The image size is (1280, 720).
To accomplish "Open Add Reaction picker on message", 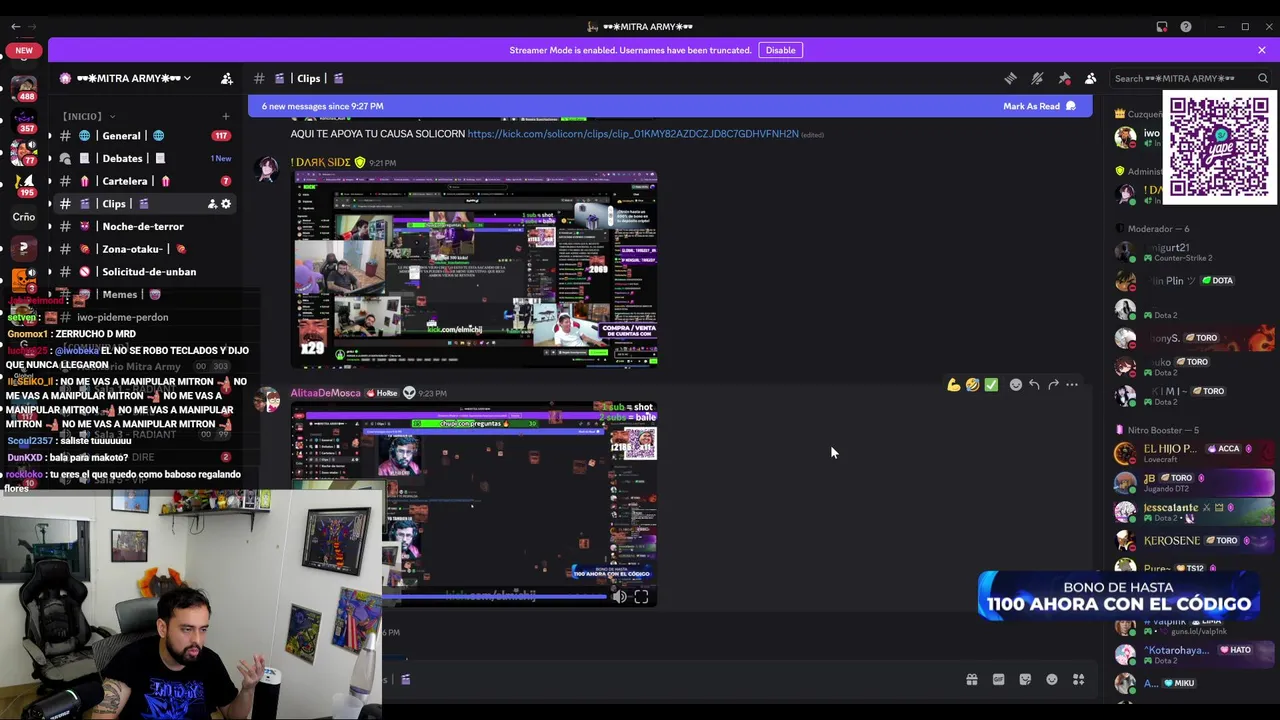I will [1016, 385].
